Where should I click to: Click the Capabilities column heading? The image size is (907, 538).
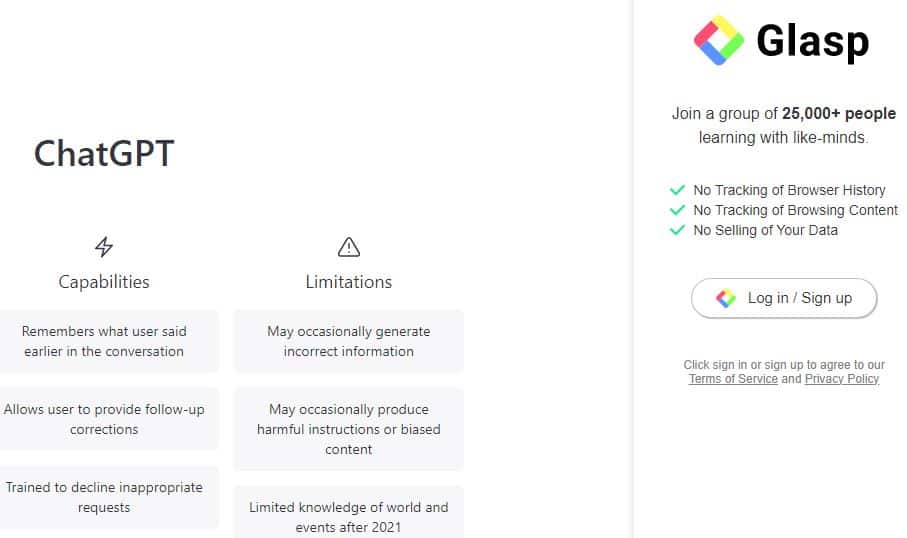click(104, 282)
